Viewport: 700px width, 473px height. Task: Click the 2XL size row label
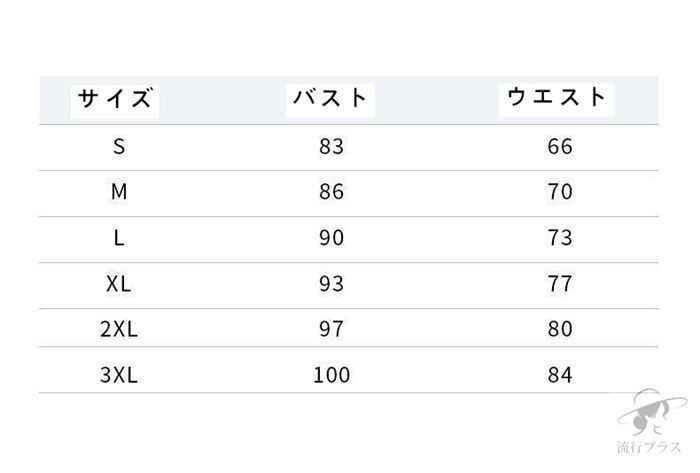click(119, 329)
